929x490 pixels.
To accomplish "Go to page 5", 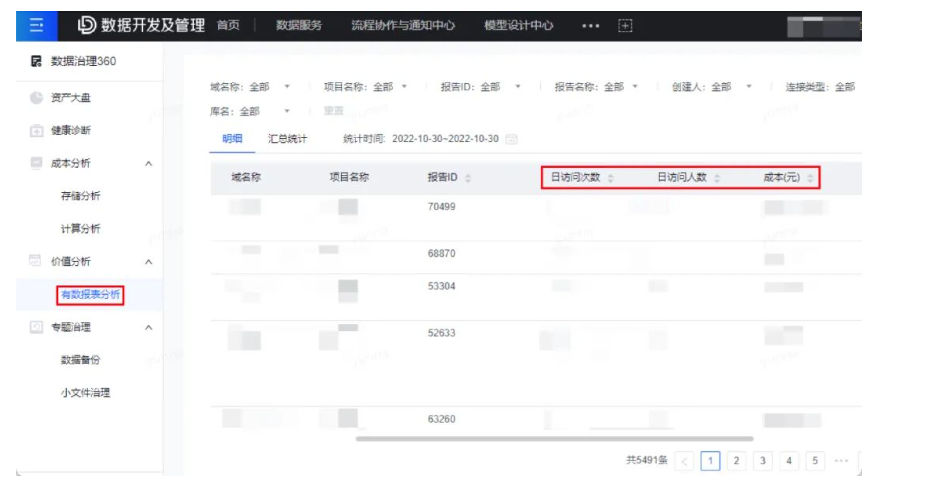I will [x=815, y=461].
